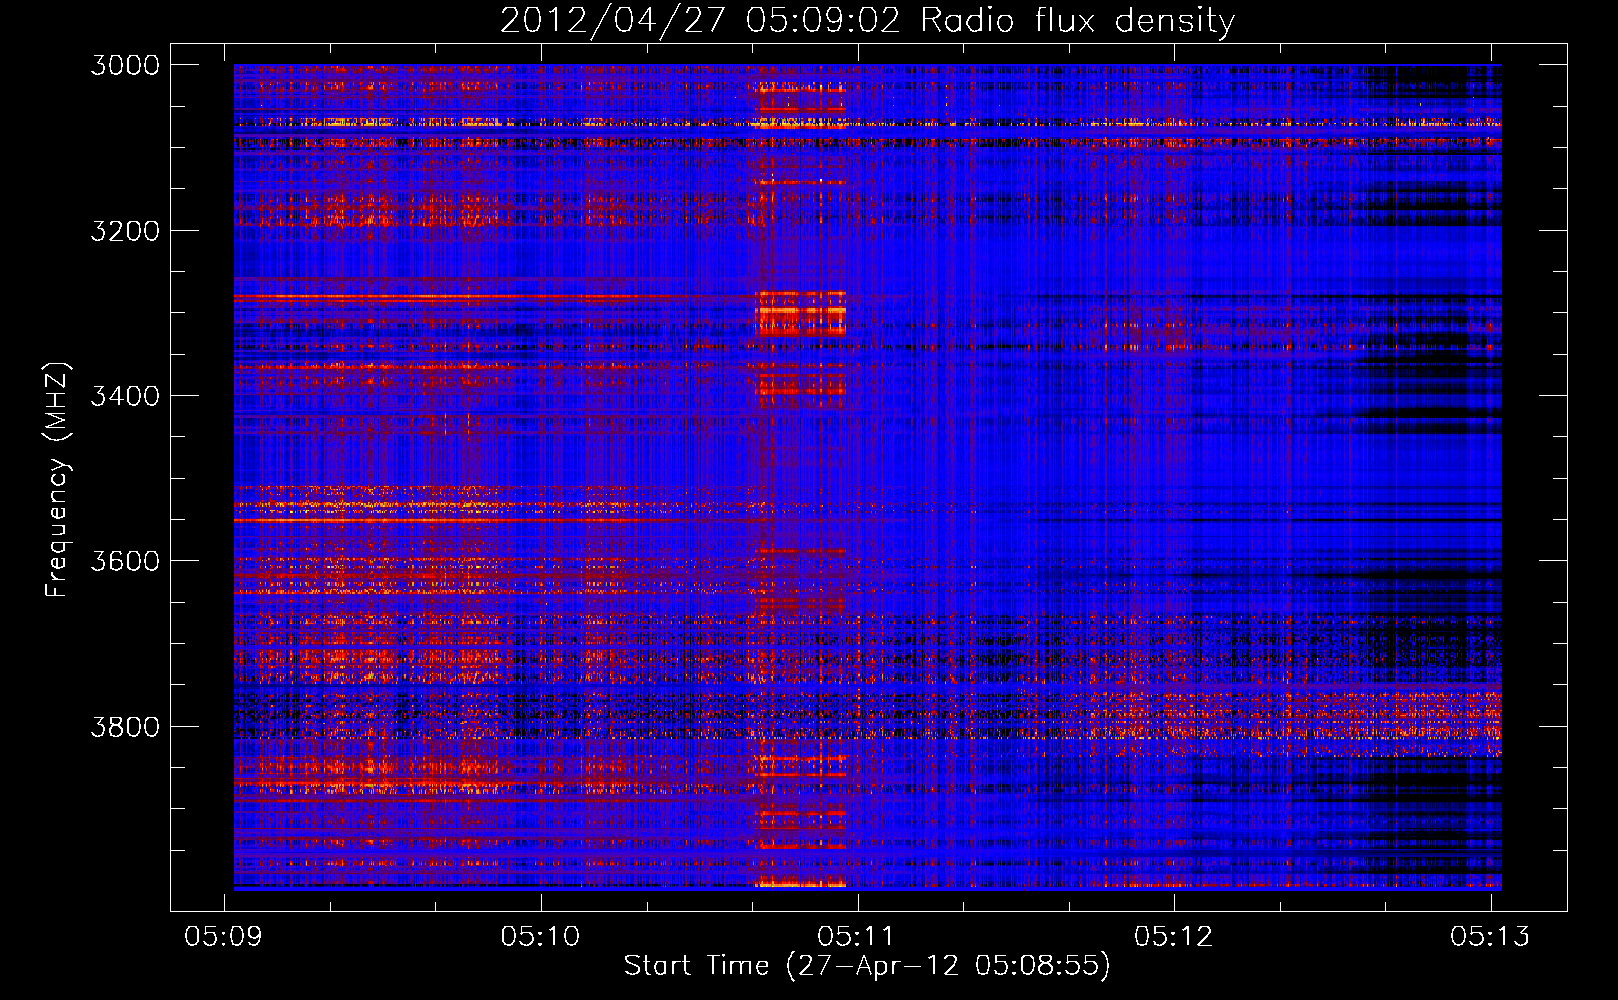Click the 3200 frequency tick label

coord(124,231)
